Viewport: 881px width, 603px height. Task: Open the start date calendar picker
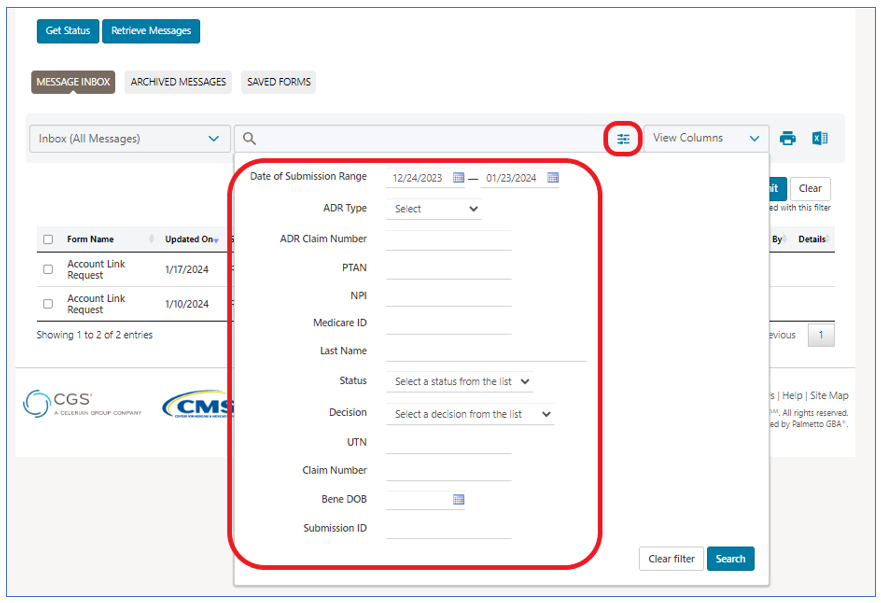(x=459, y=178)
